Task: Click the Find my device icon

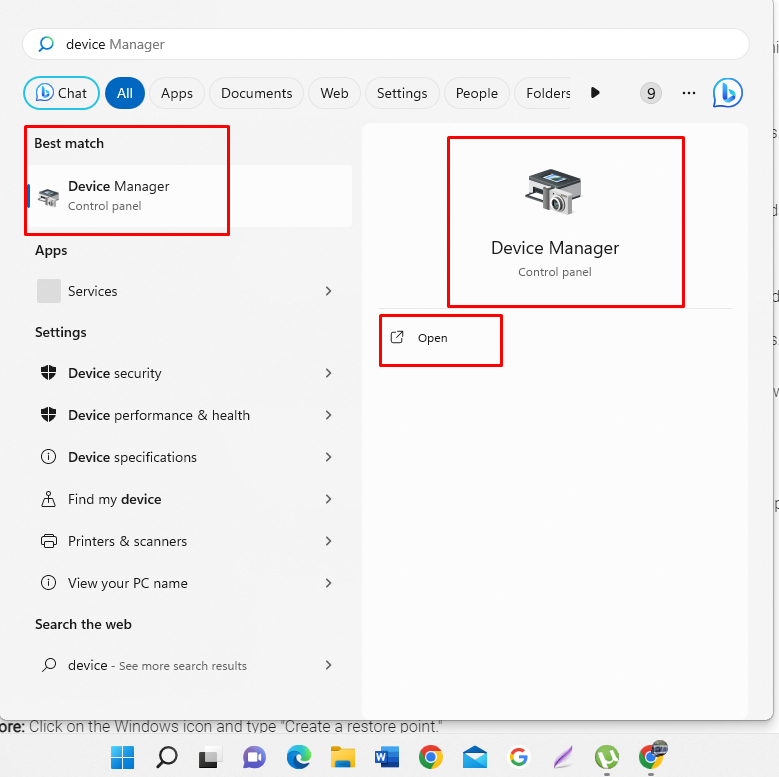Action: [48, 499]
